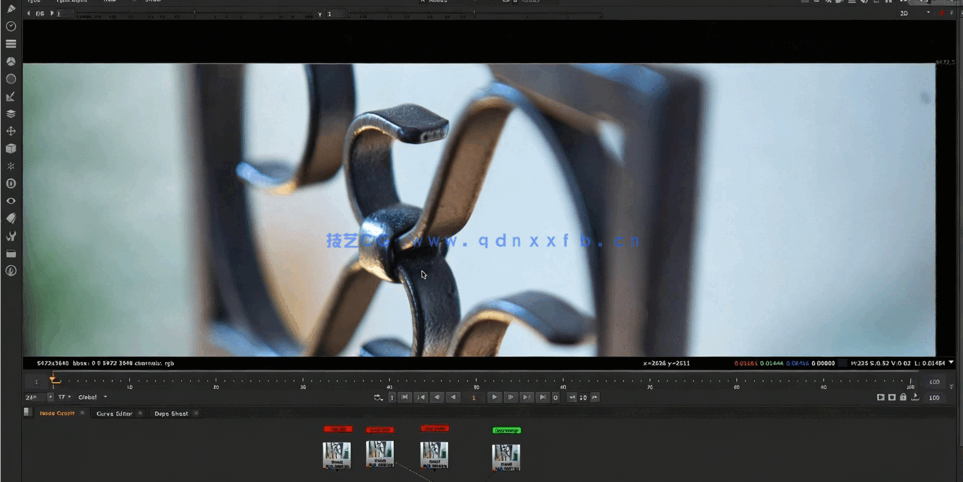Open the Keyer nodes menu (diagonal arrow icon)
The height and width of the screenshot is (482, 963).
[x=11, y=97]
